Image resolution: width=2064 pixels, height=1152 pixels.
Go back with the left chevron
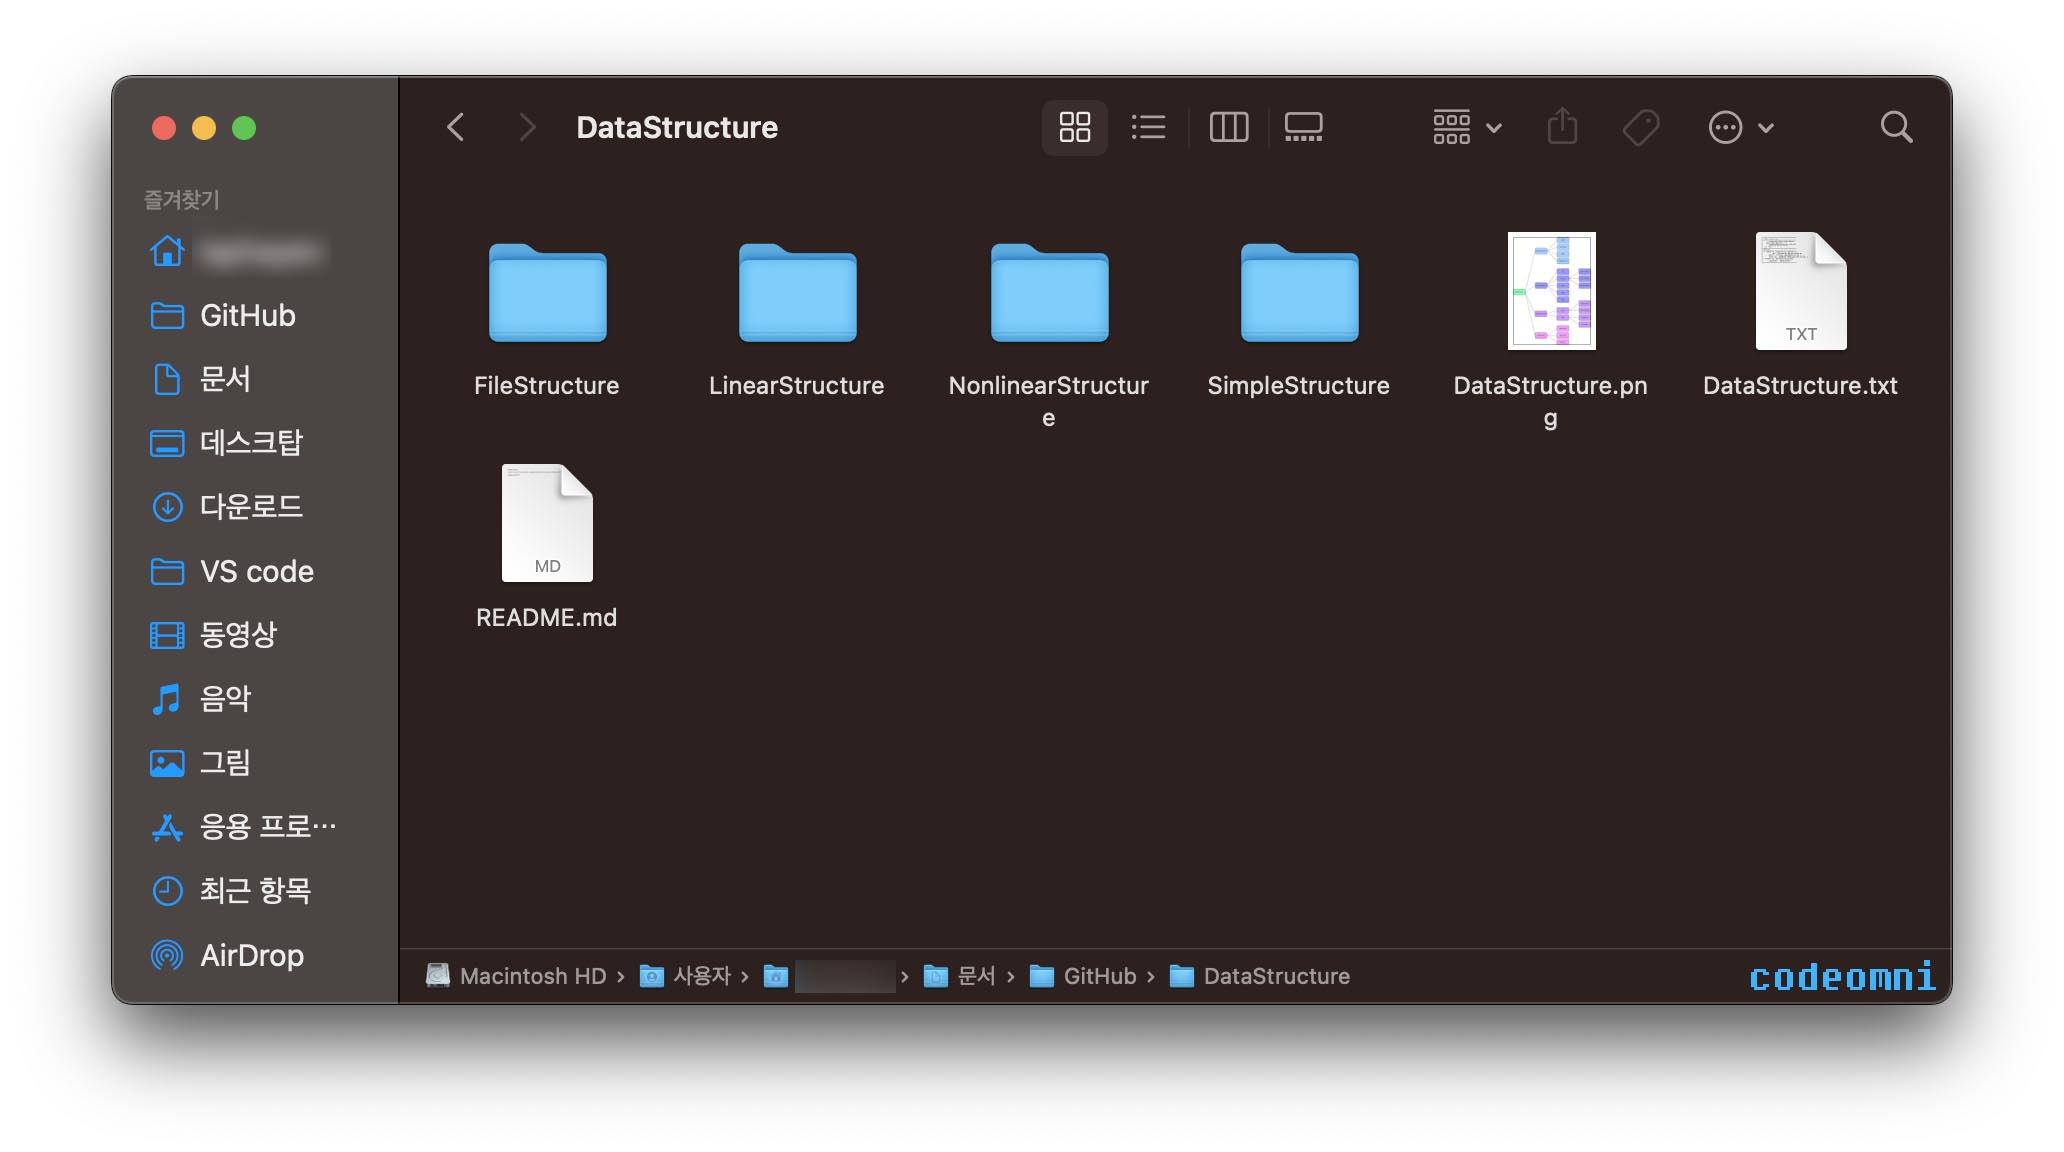pos(456,127)
